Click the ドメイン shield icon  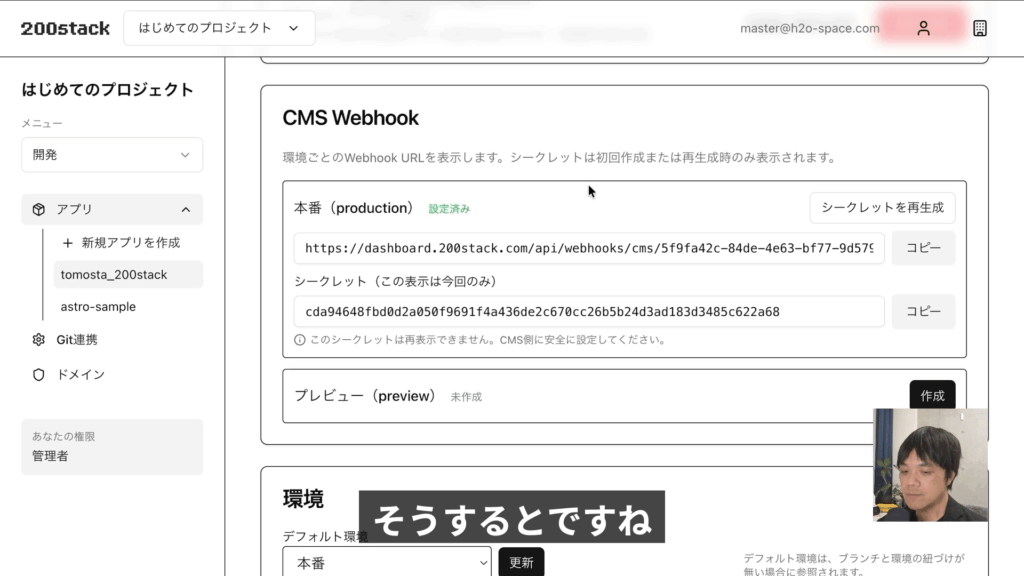(39, 375)
